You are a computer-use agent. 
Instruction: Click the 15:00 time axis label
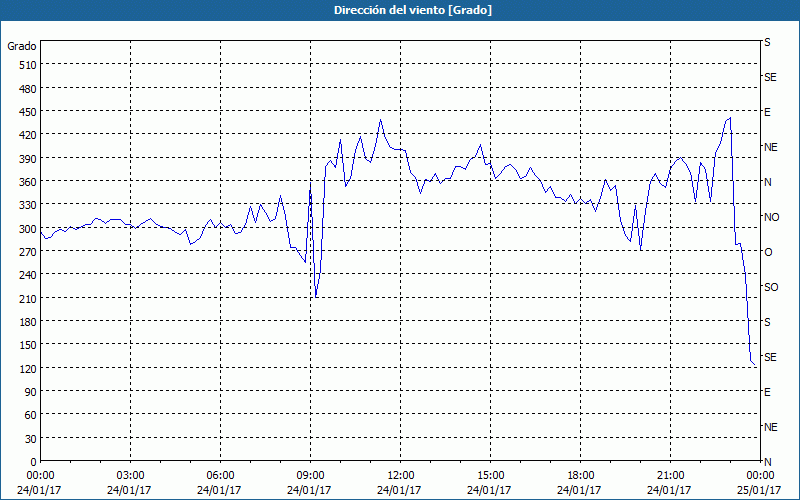490,476
